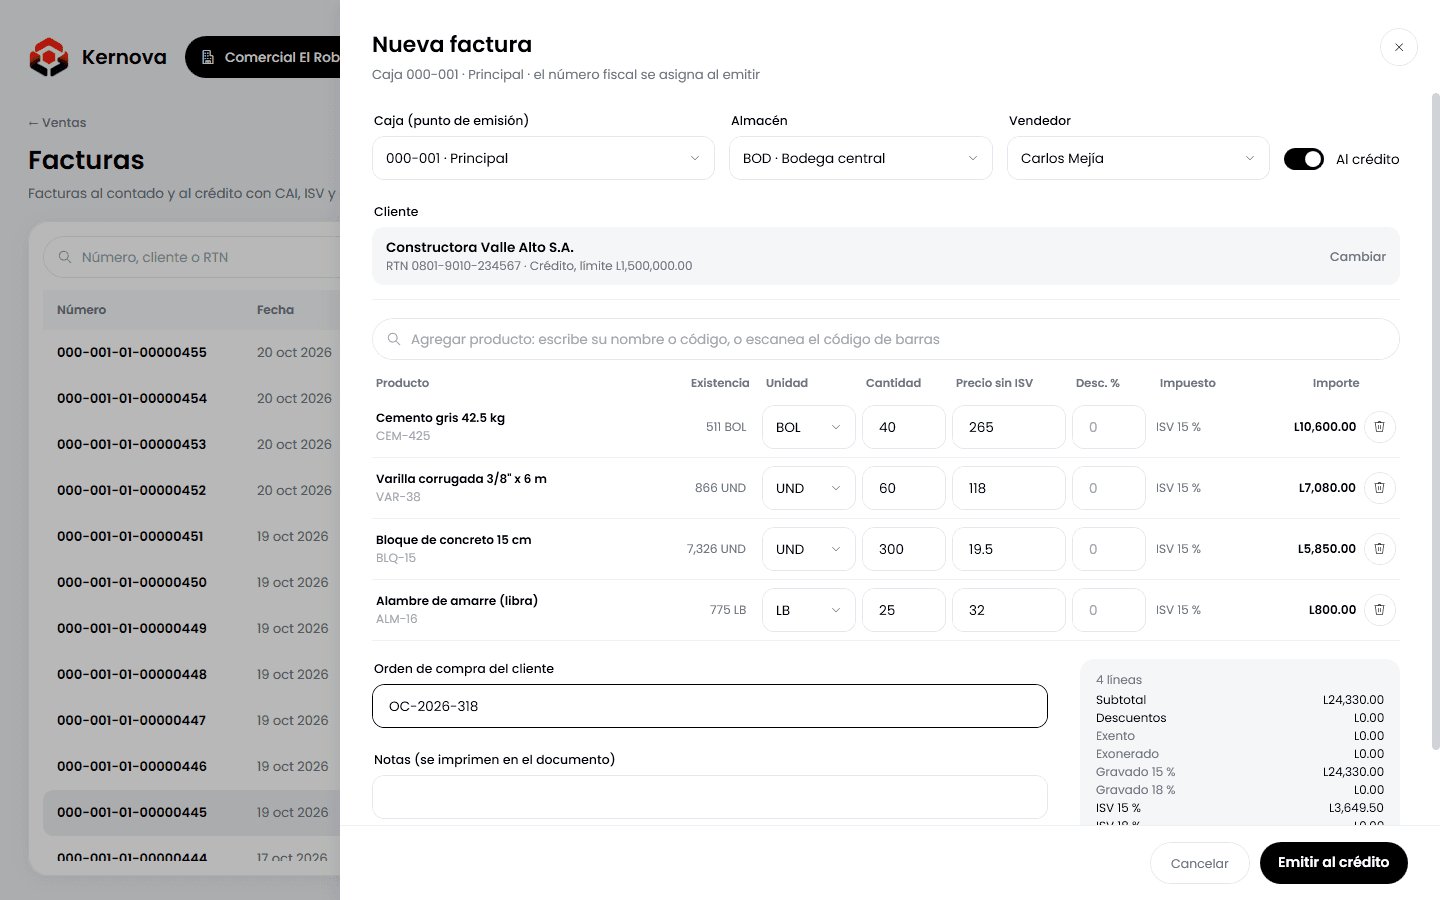Viewport: 1440px width, 900px height.
Task: Delete the Bloque de concreto 15 cm line
Action: (1379, 549)
